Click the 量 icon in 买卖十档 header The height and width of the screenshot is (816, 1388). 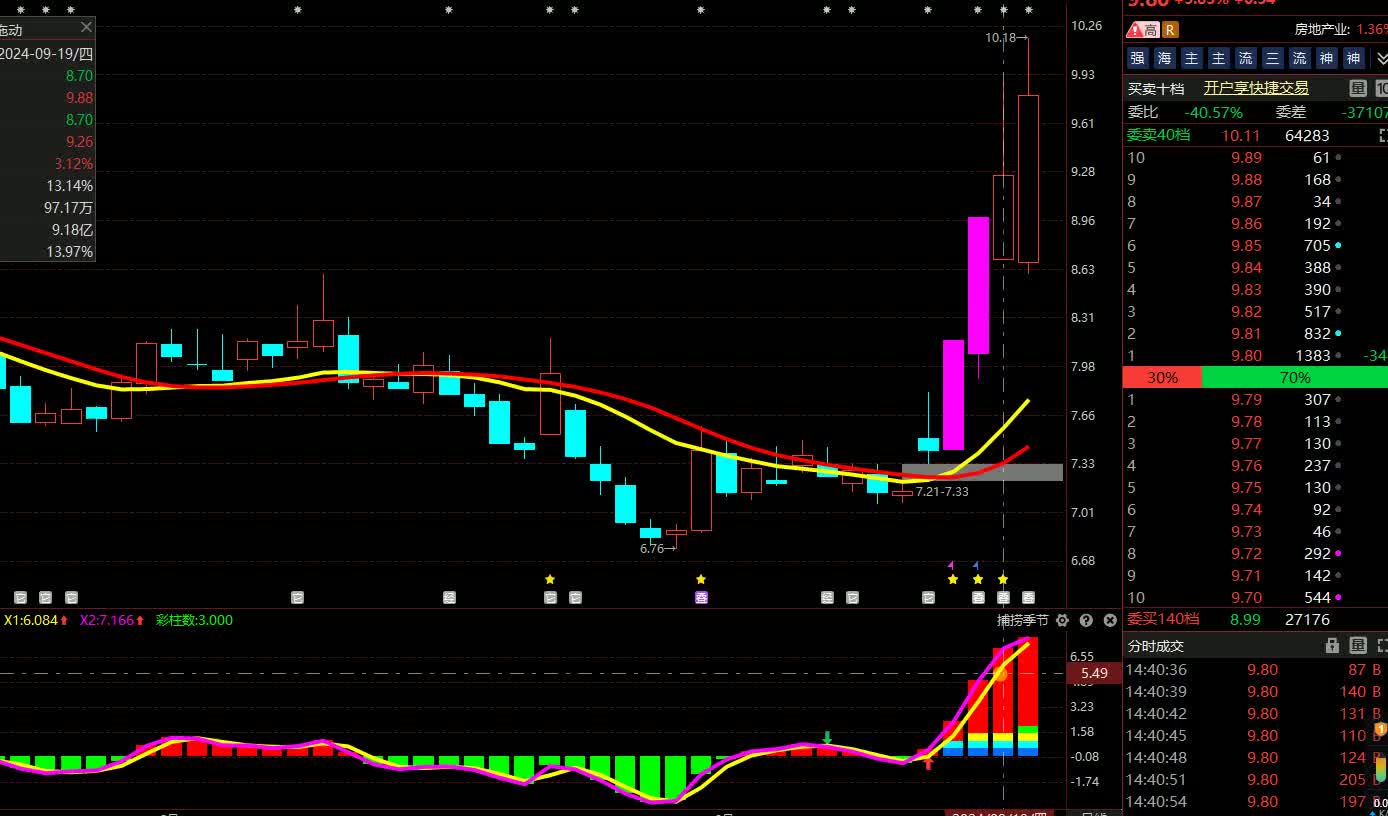(x=1358, y=88)
